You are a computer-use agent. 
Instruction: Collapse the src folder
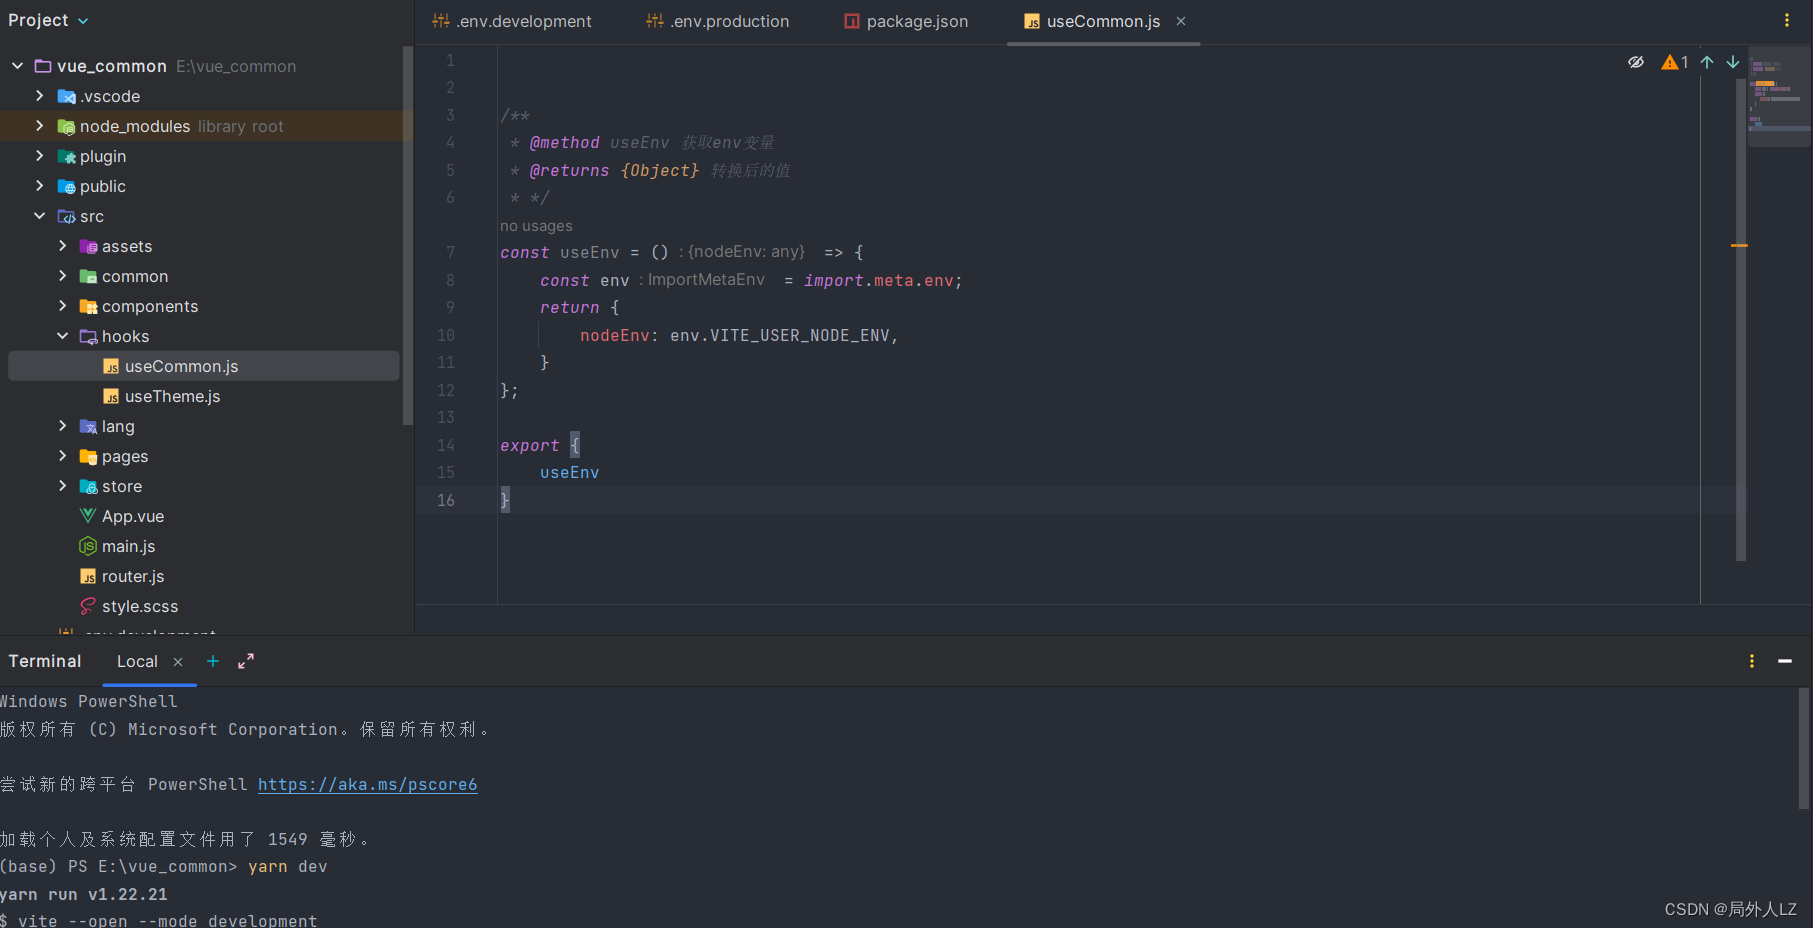click(x=39, y=216)
